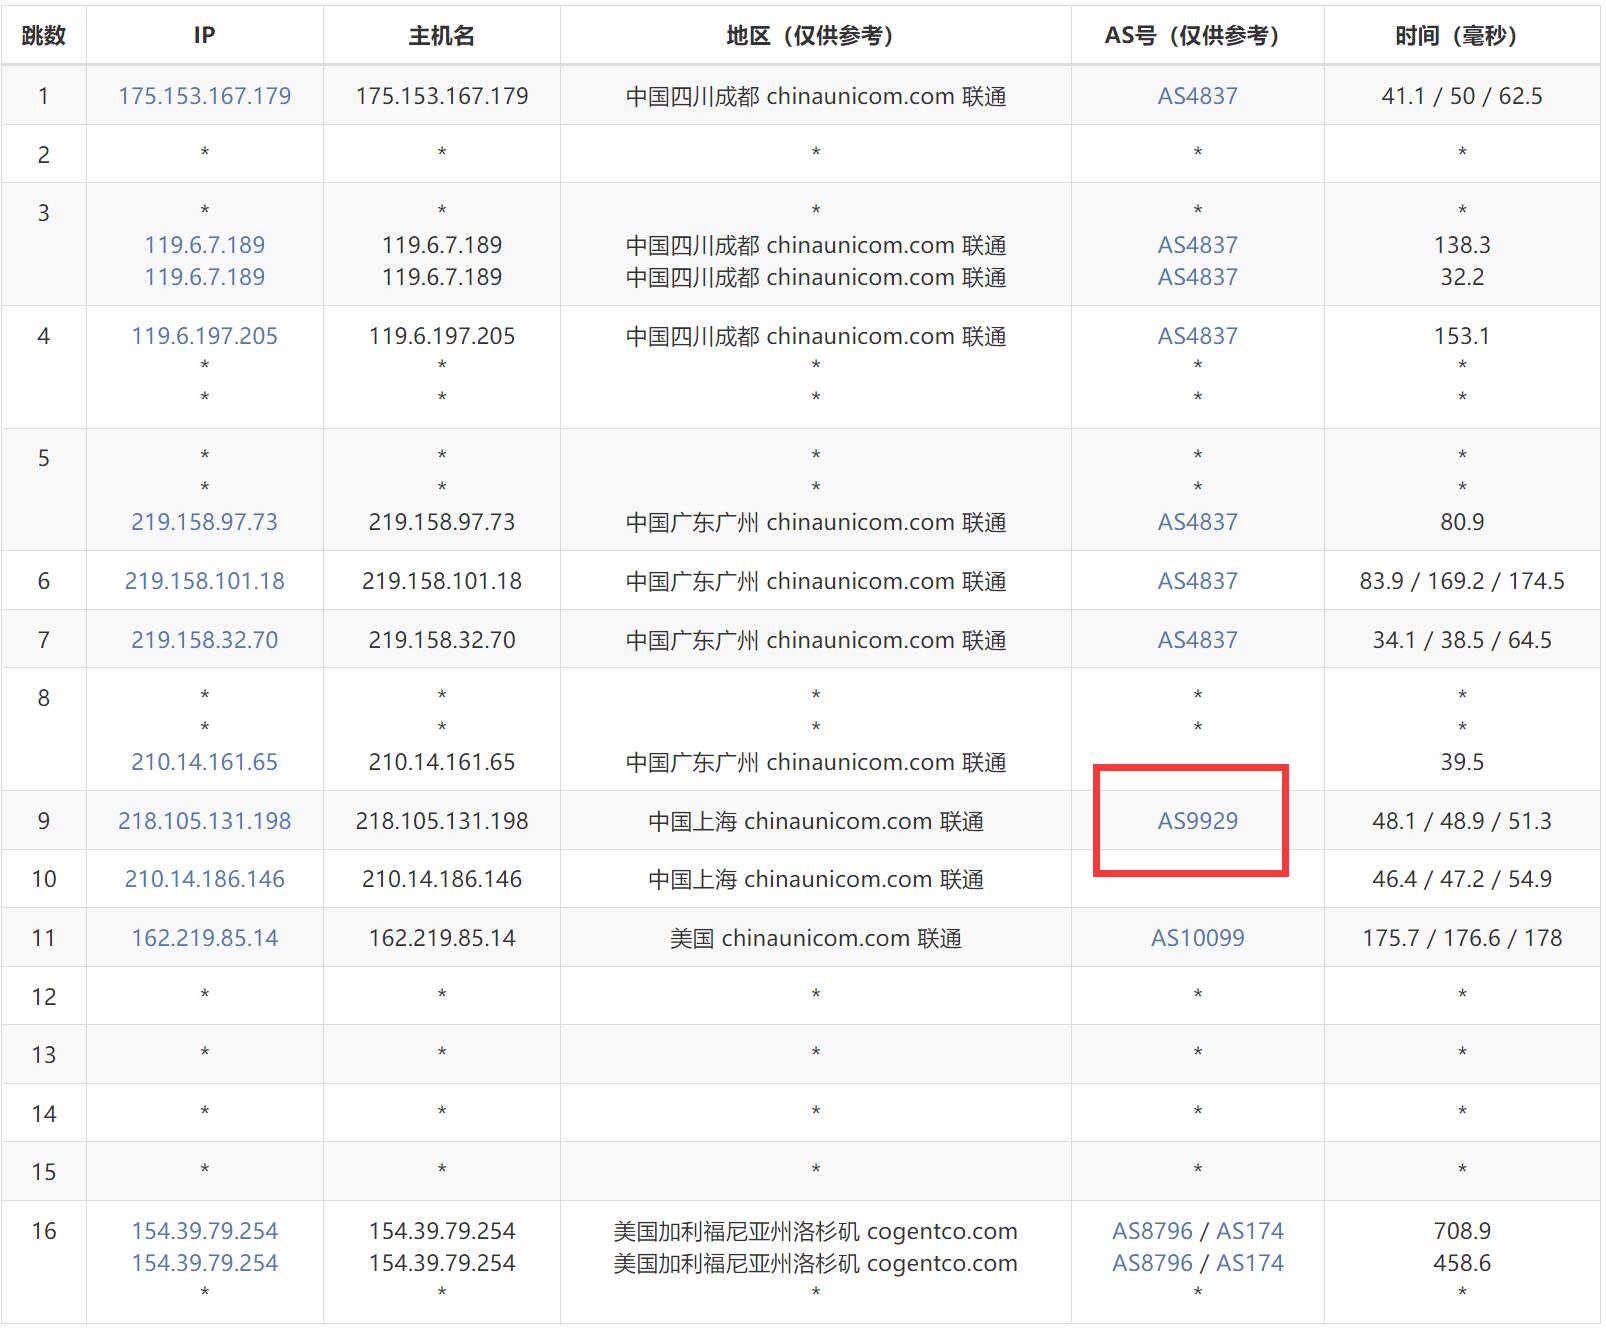Screen dimensions: 1606x1329
Task: Select the time value 46.4 / 47.2 / 54.9
Action: pyautogui.click(x=1462, y=879)
